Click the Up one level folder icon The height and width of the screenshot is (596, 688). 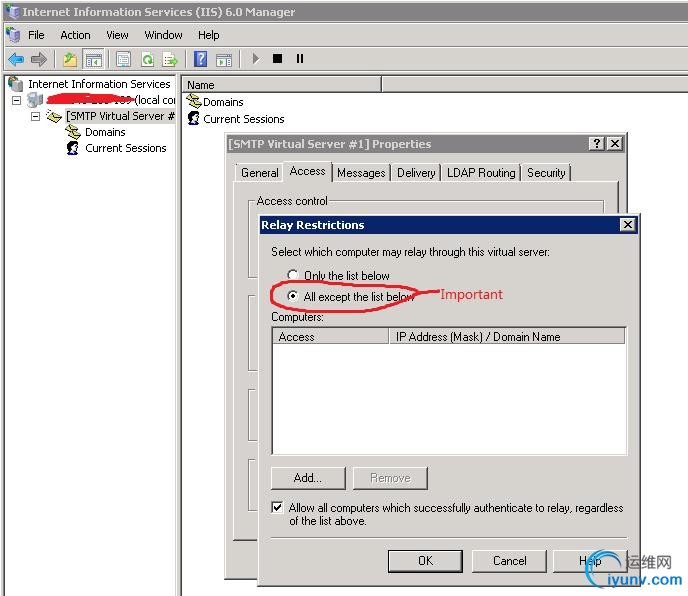(x=70, y=59)
